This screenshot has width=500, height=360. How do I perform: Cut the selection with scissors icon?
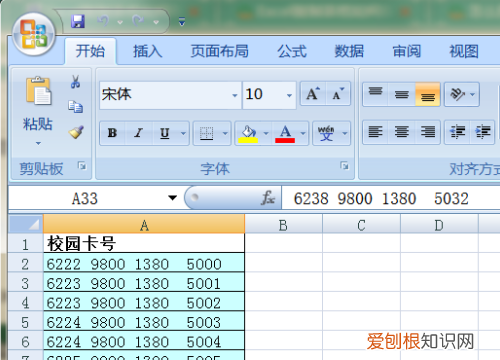[75, 82]
